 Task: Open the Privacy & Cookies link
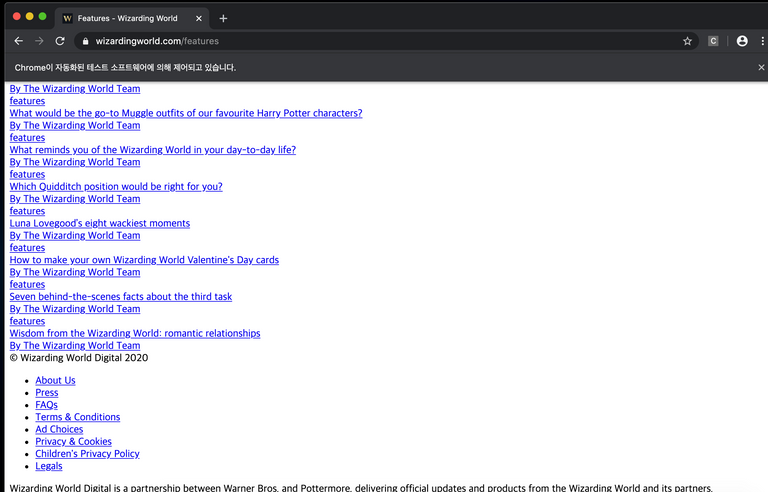pos(73,442)
